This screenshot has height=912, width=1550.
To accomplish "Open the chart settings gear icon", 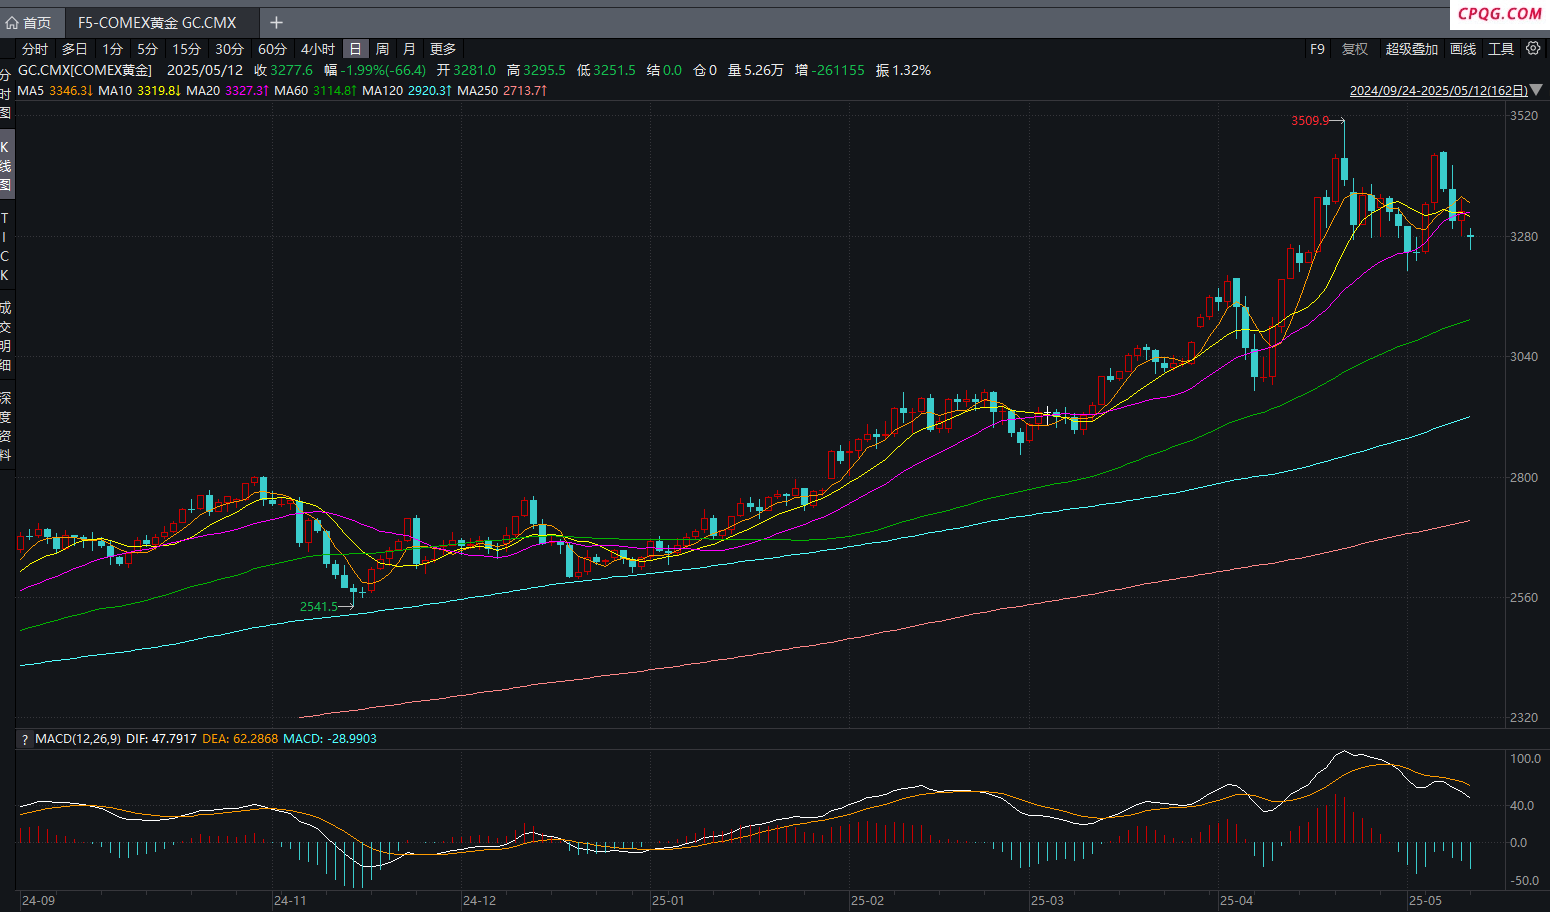I will (x=1533, y=48).
